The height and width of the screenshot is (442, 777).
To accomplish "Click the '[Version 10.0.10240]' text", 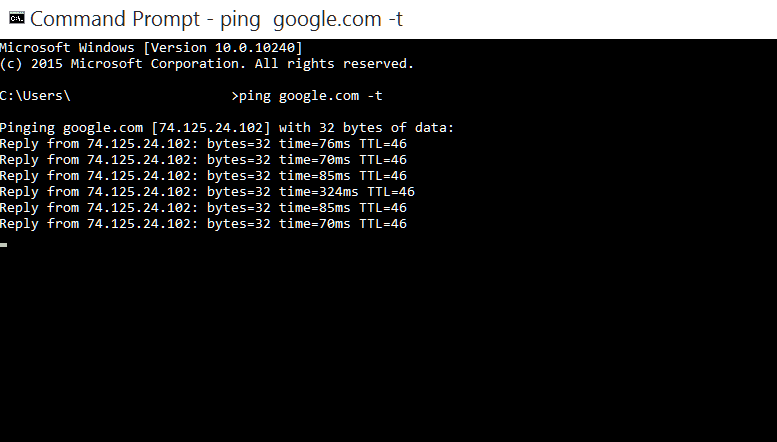I will point(222,48).
